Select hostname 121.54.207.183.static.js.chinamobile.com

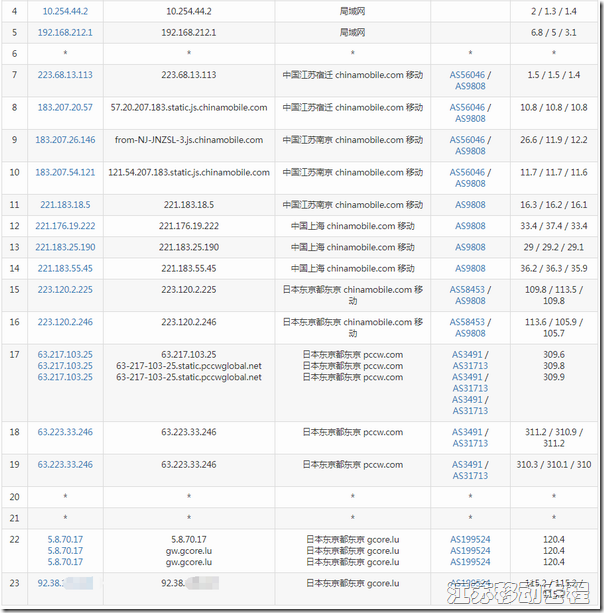(x=189, y=172)
